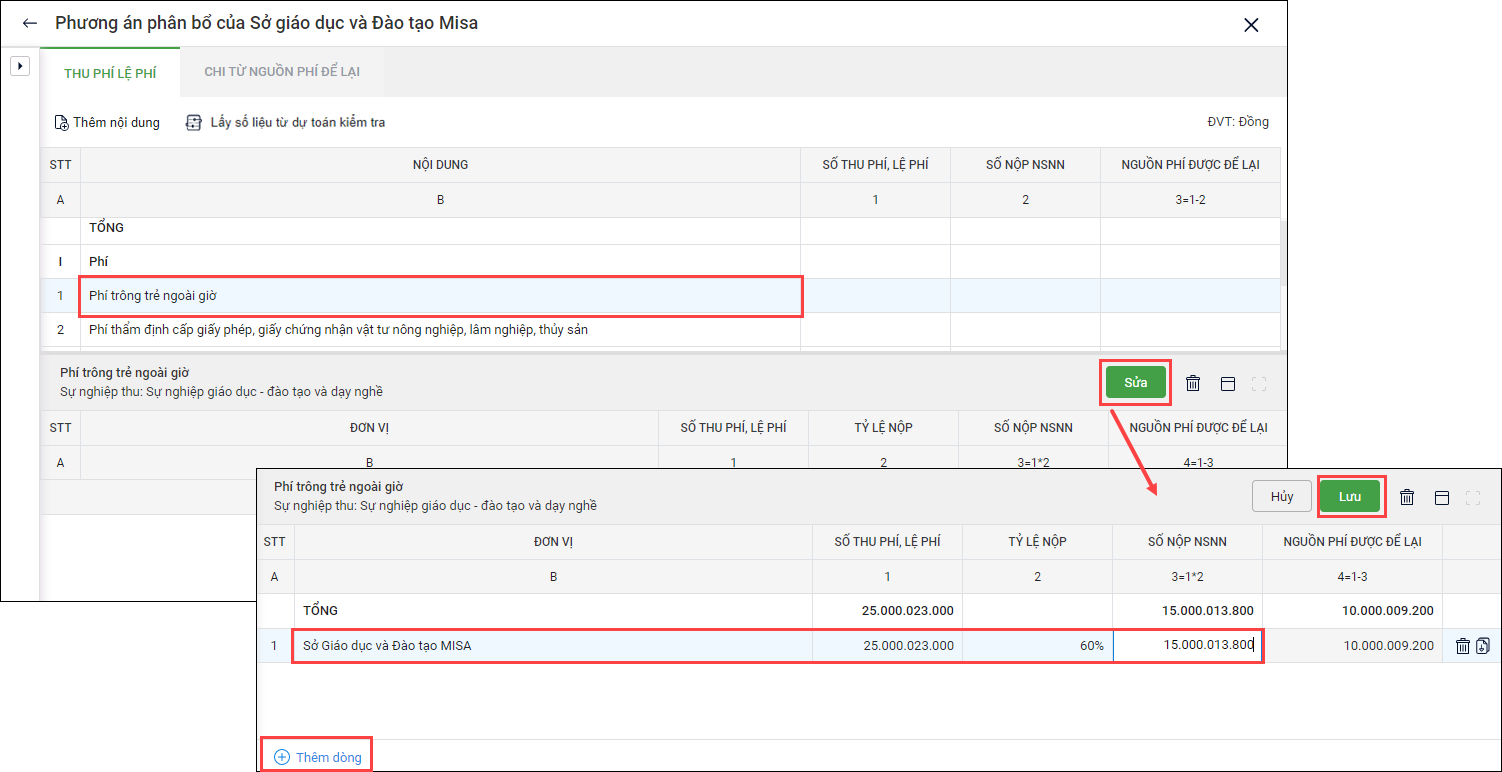Switch to Chi từ nguồn phí để lại tab

281,72
